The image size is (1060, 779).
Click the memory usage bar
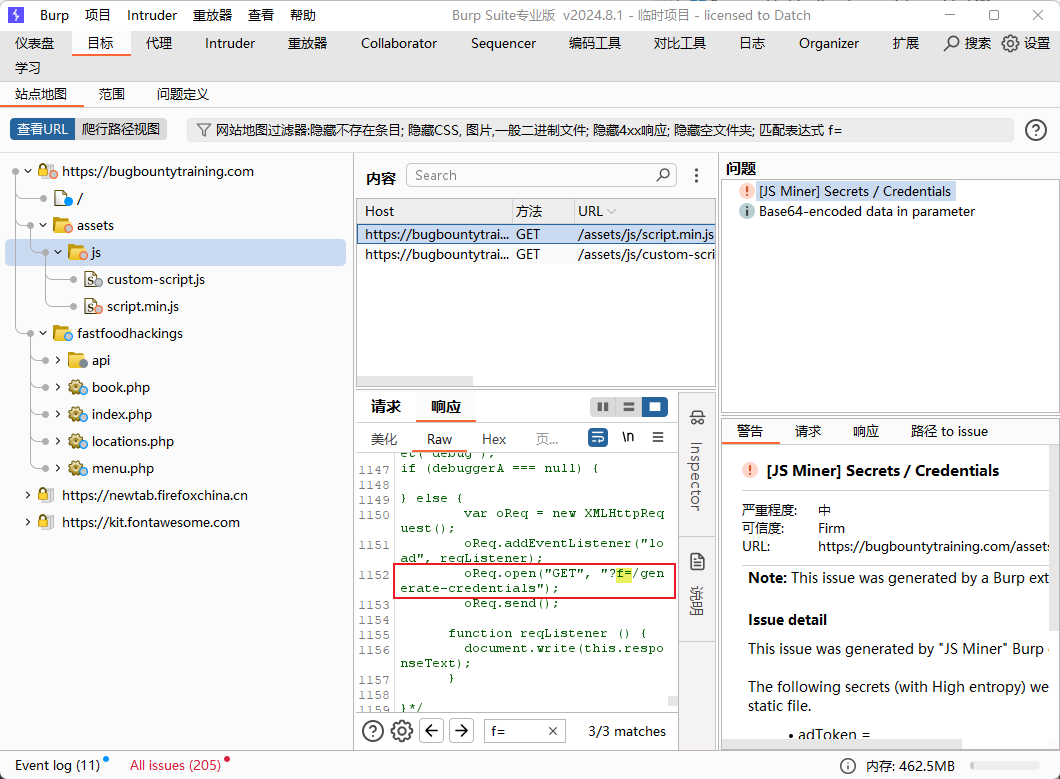click(1005, 765)
